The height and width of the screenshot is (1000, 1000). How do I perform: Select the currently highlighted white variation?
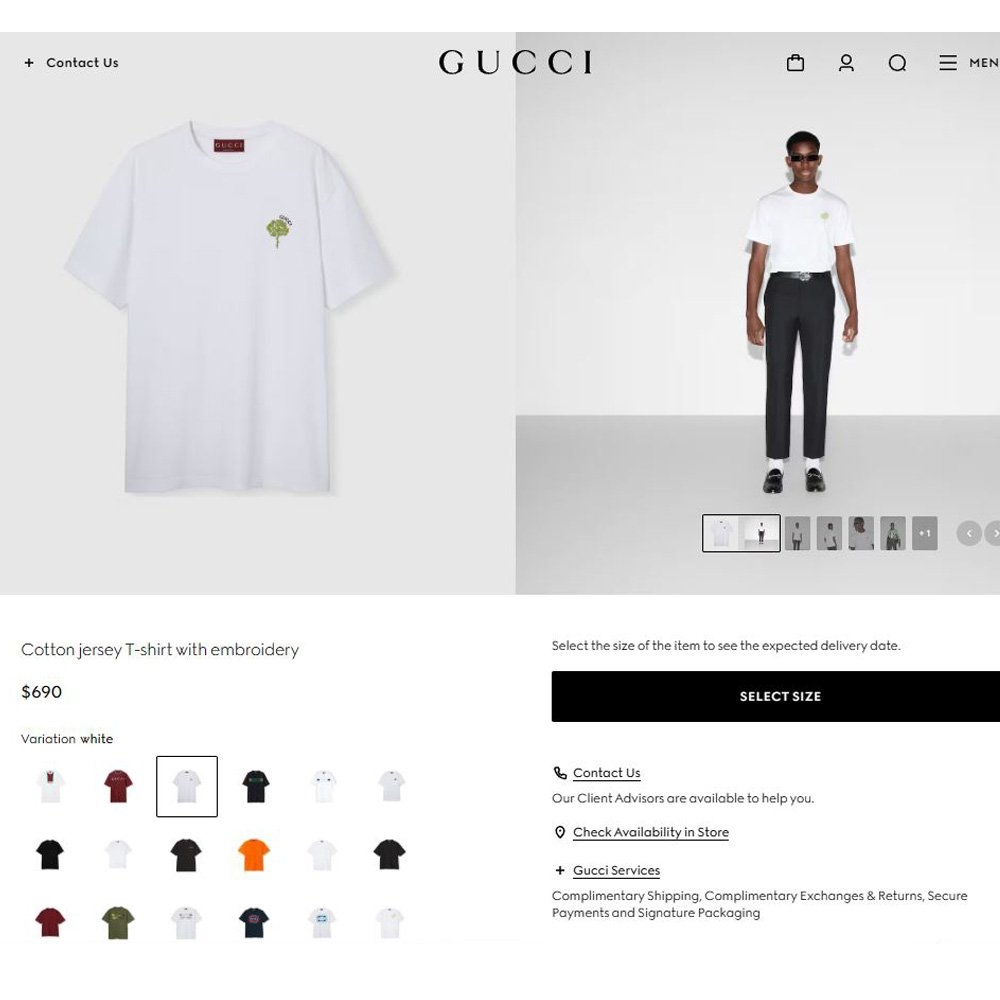[187, 786]
